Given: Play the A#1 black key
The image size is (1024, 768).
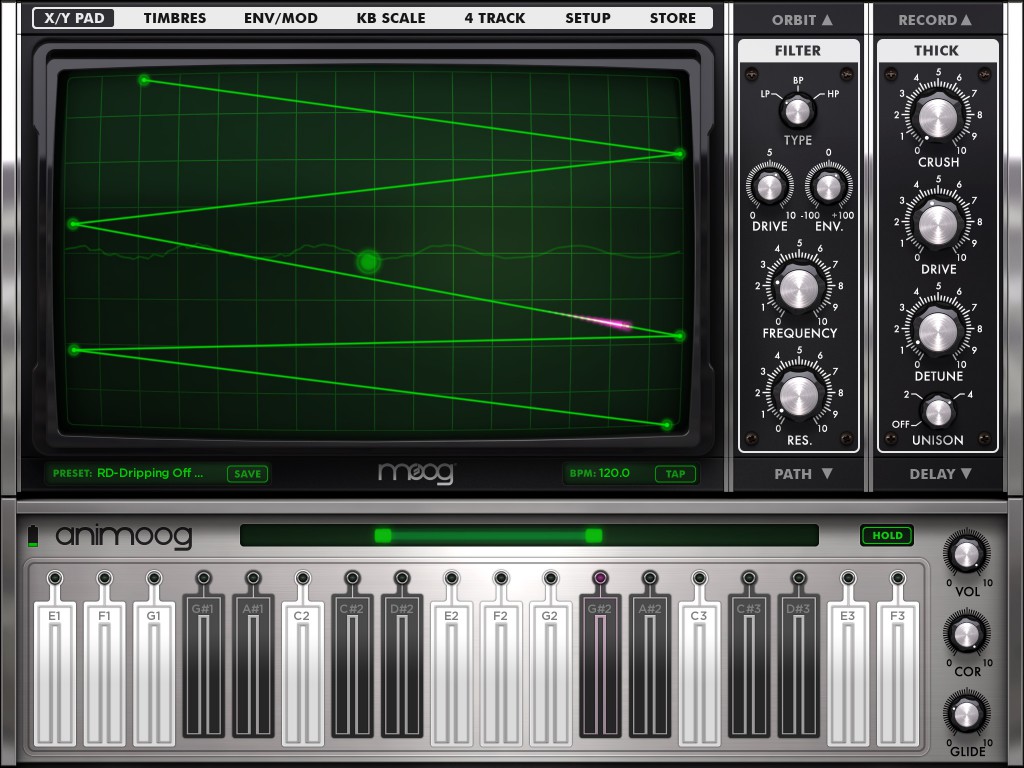Looking at the screenshot, I should click(253, 666).
